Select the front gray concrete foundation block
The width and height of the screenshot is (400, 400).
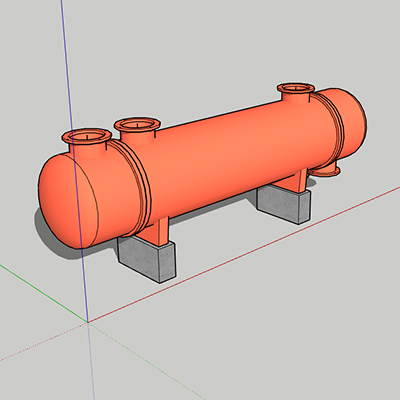click(147, 258)
